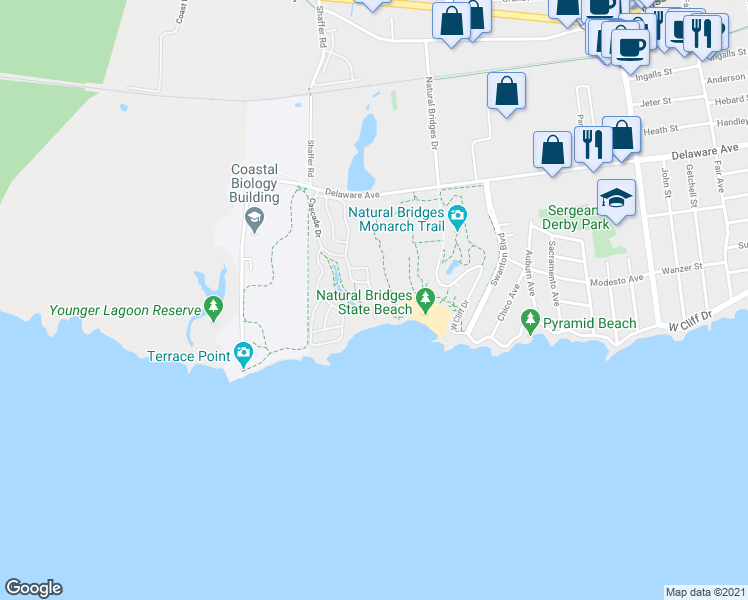
Task: Open the Natural Bridges State Beach pin
Action: coord(425,300)
